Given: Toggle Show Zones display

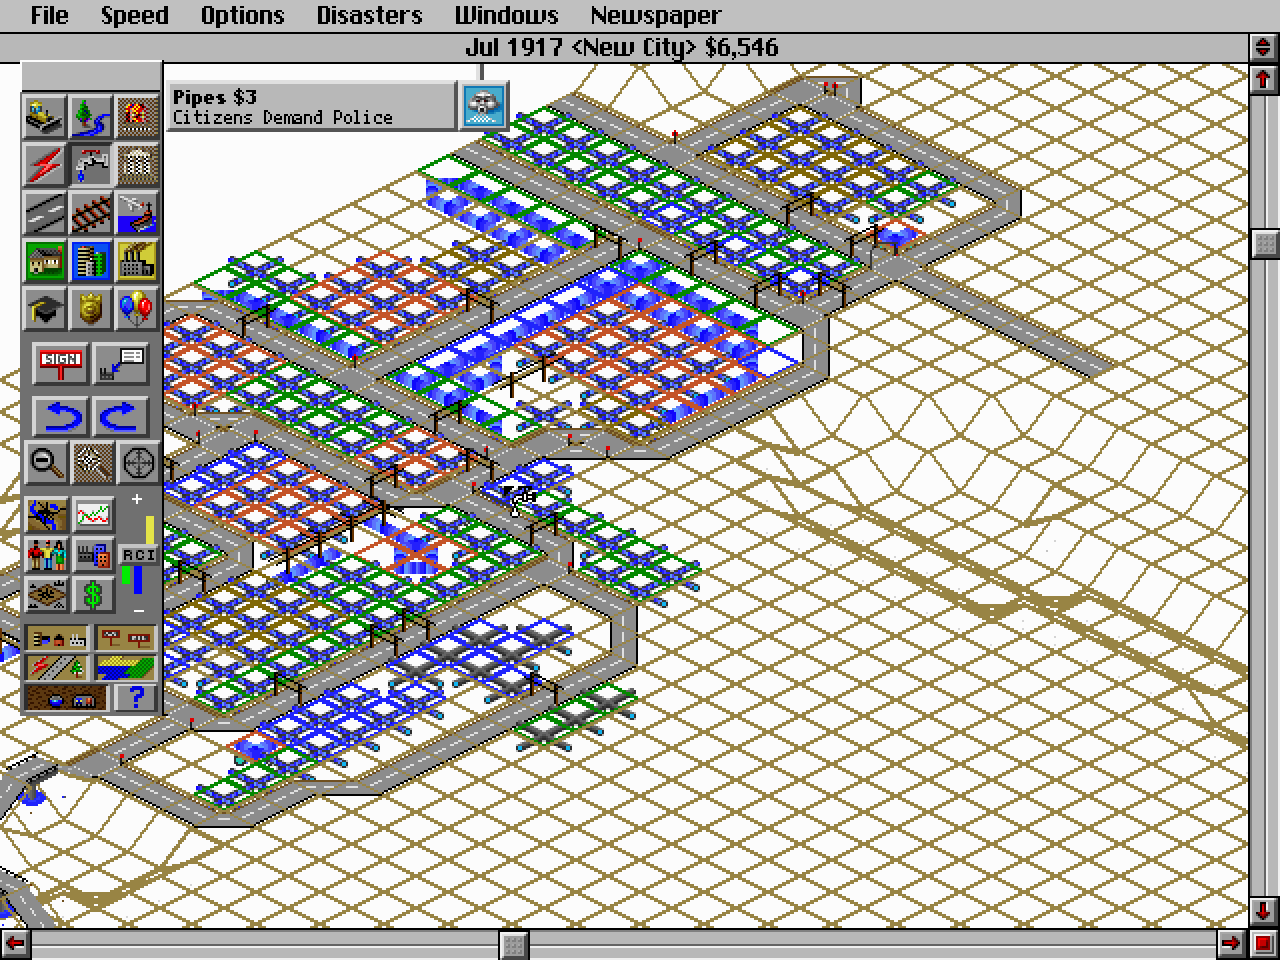Looking at the screenshot, I should click(x=125, y=667).
